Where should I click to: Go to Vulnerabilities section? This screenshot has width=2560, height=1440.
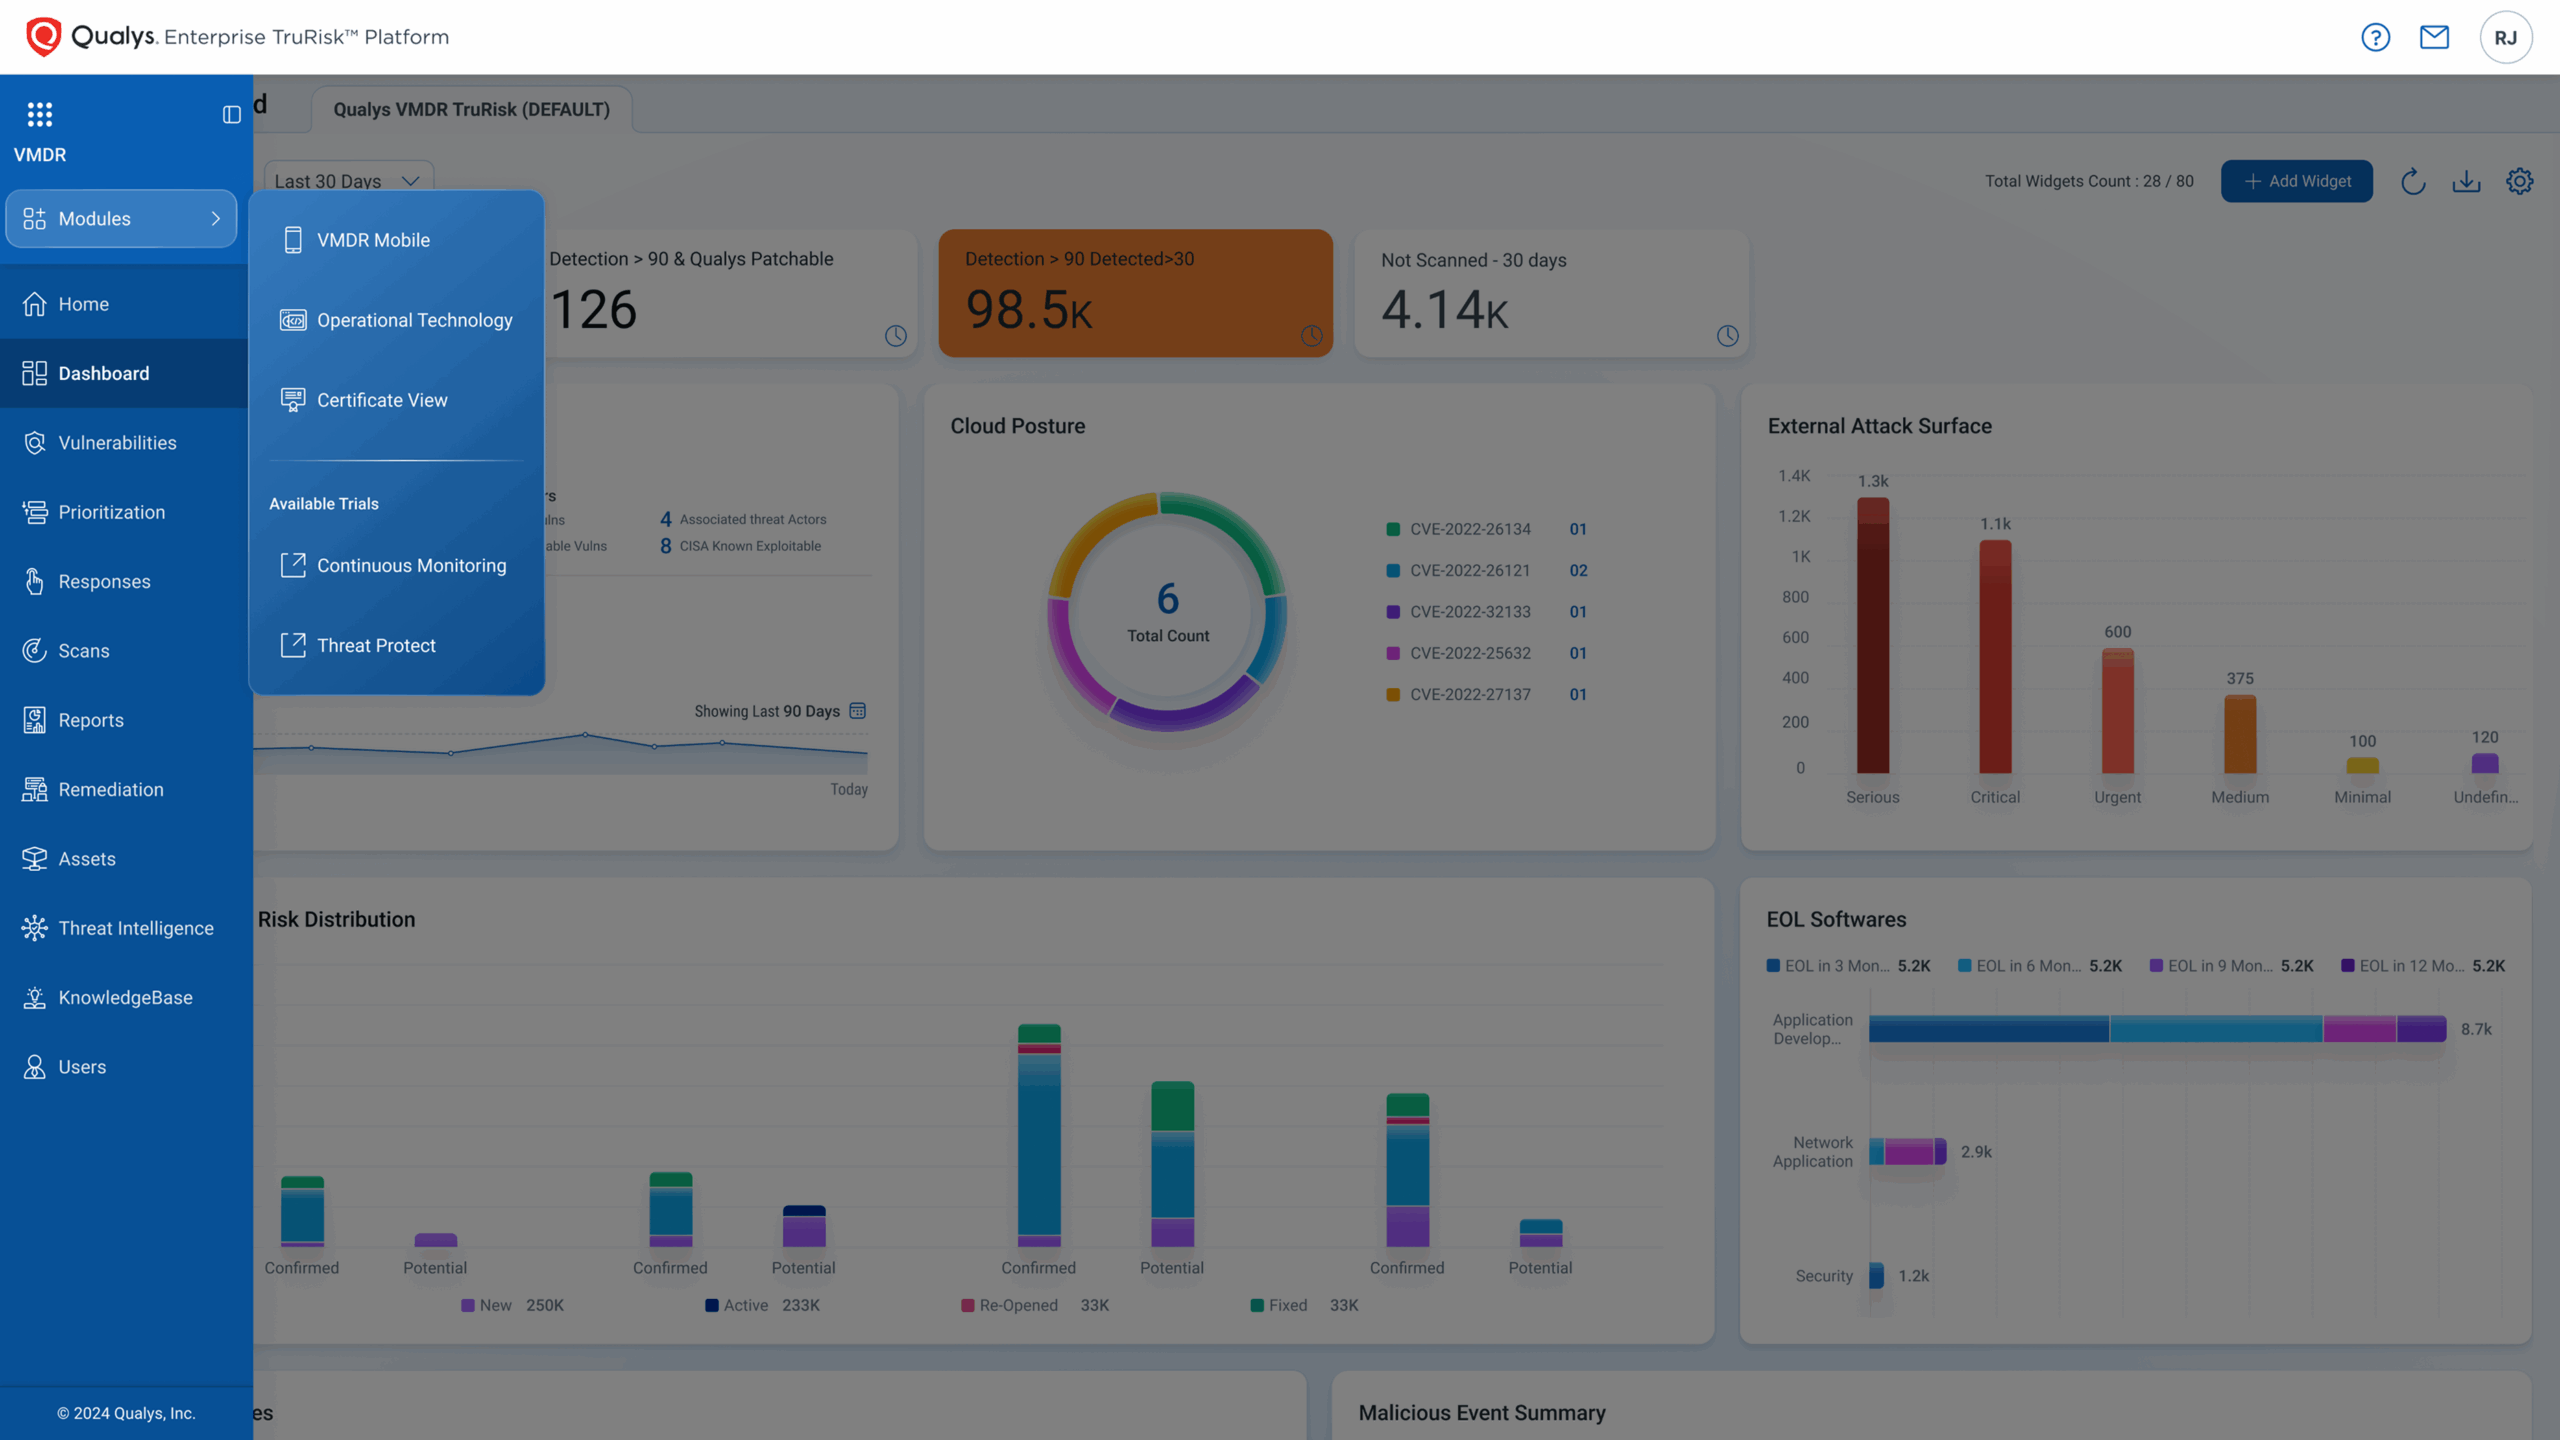pyautogui.click(x=124, y=442)
